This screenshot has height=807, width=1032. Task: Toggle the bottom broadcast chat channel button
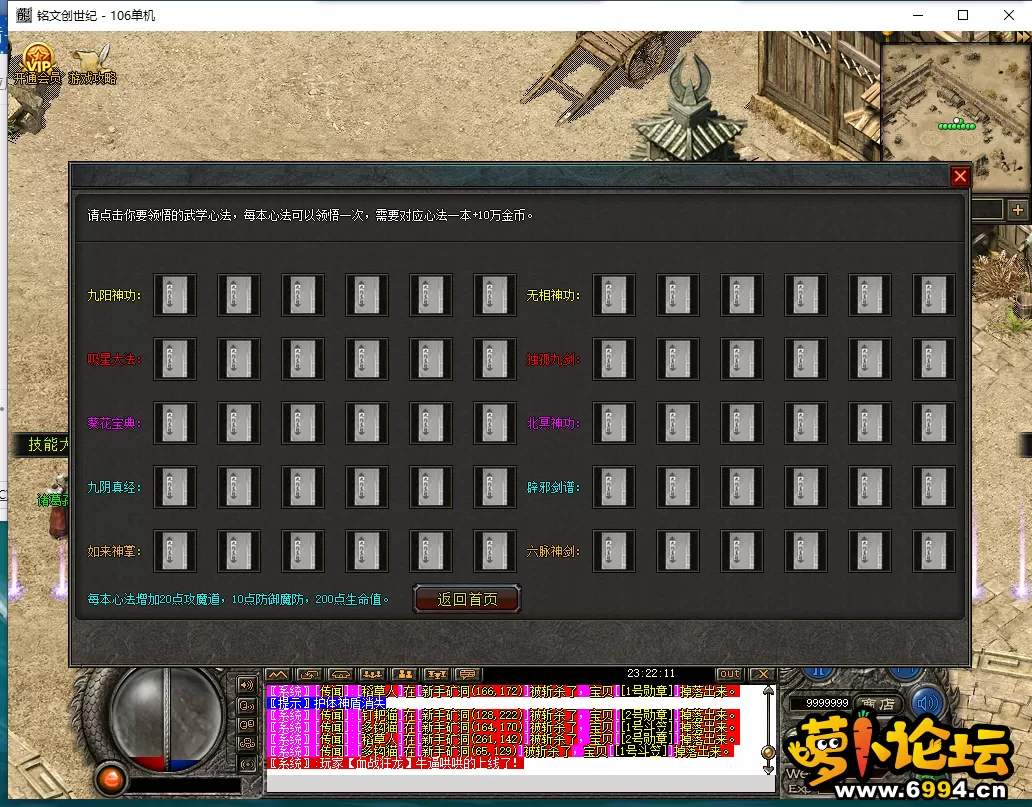[247, 764]
